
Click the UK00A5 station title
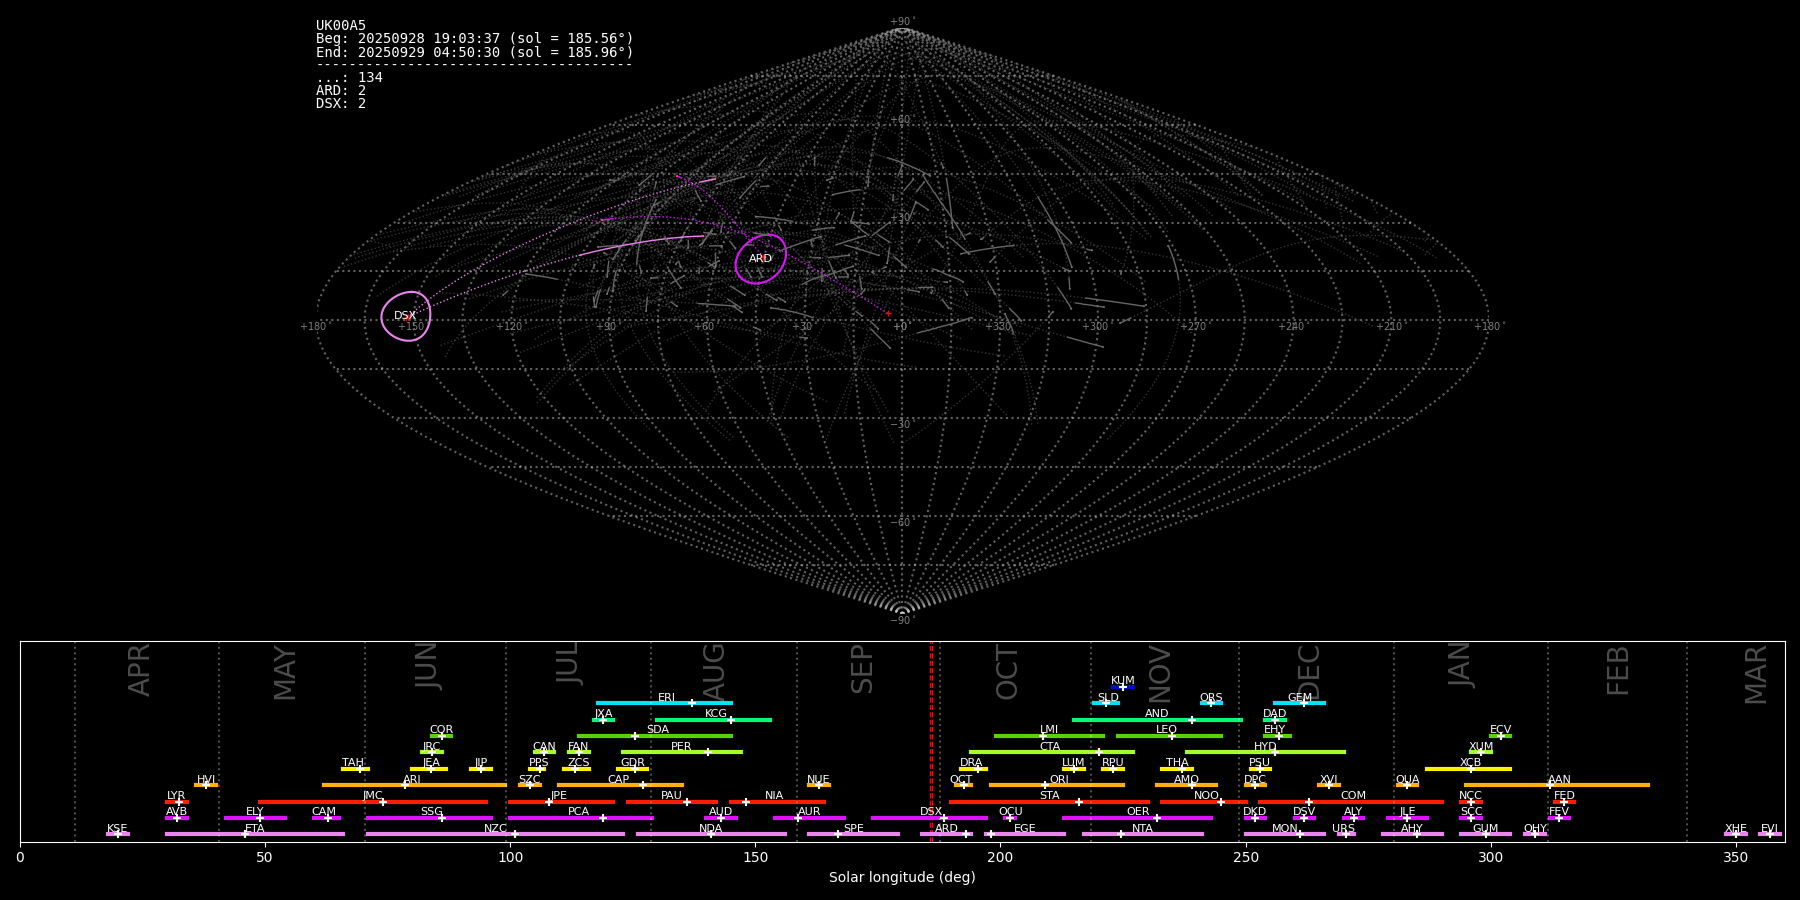tap(341, 26)
